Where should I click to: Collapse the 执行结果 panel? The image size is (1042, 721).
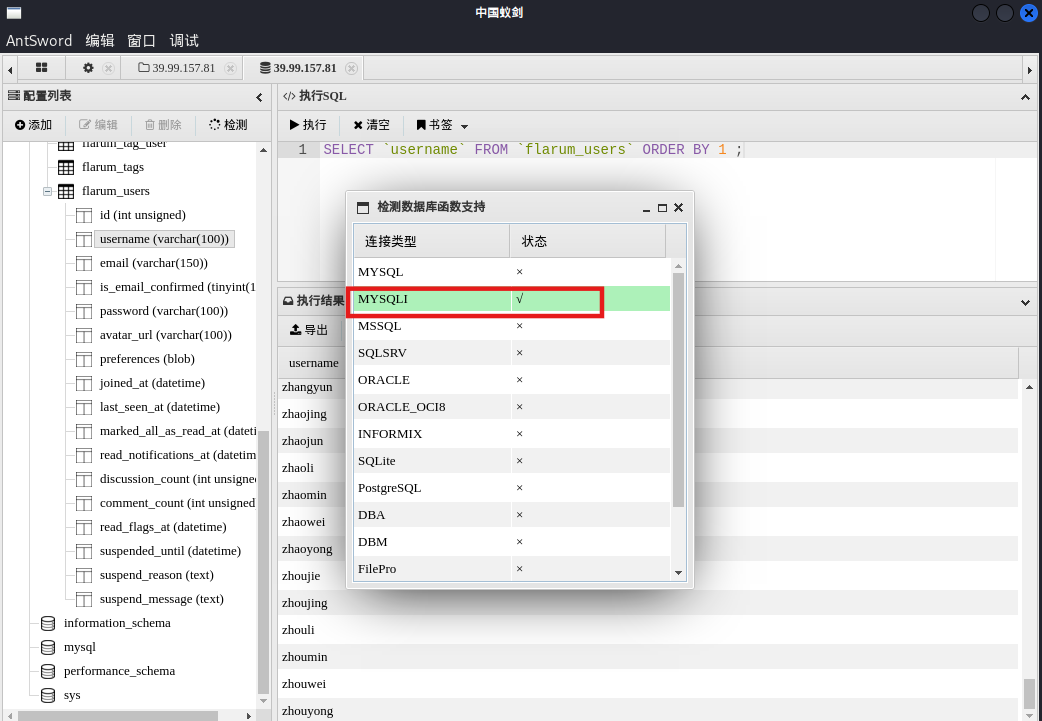point(1025,302)
